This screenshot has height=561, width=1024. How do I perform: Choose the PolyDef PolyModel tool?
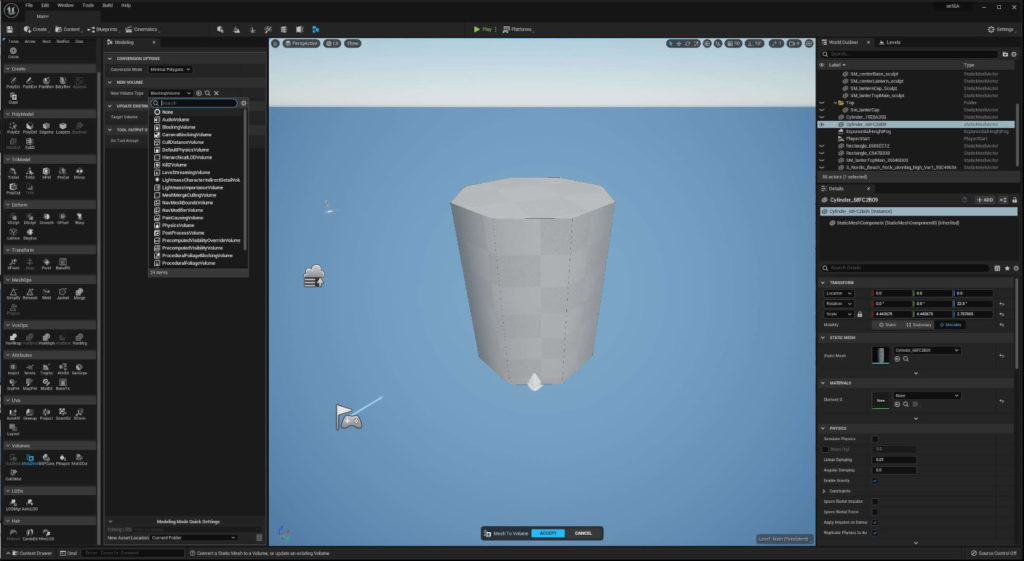(x=29, y=127)
